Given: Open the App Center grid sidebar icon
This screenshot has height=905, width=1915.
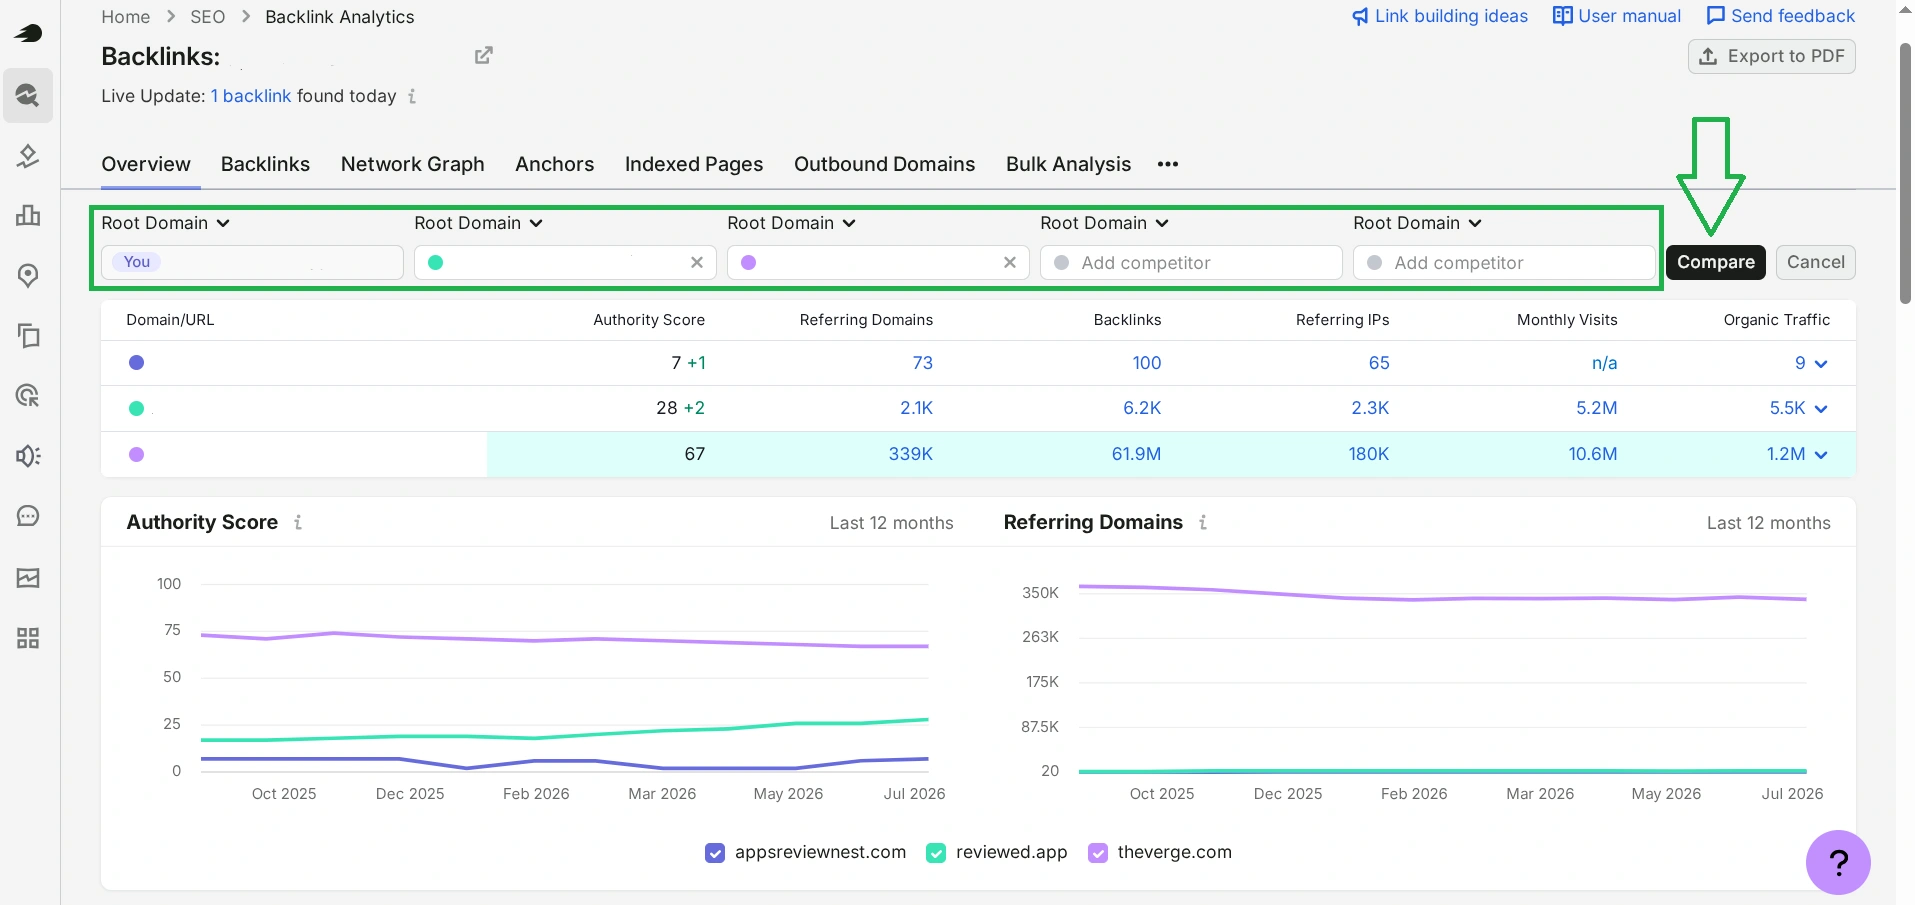Looking at the screenshot, I should 28,638.
